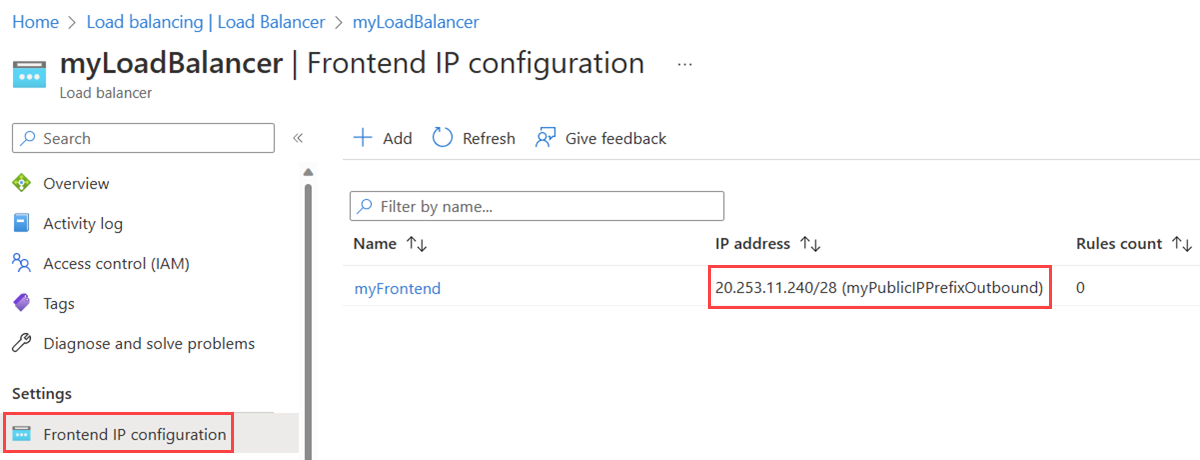Image resolution: width=1200 pixels, height=460 pixels.
Task: Click the Refresh circular arrow icon
Action: coord(443,138)
